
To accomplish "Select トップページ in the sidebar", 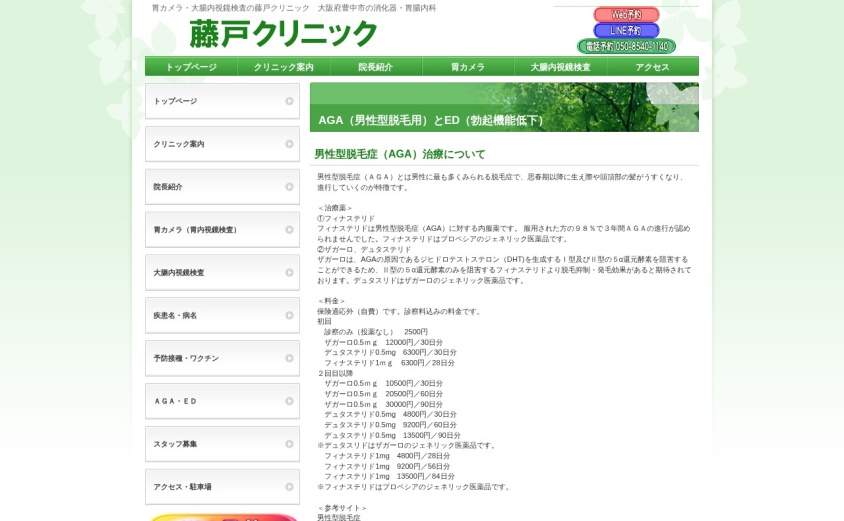I will [x=222, y=101].
